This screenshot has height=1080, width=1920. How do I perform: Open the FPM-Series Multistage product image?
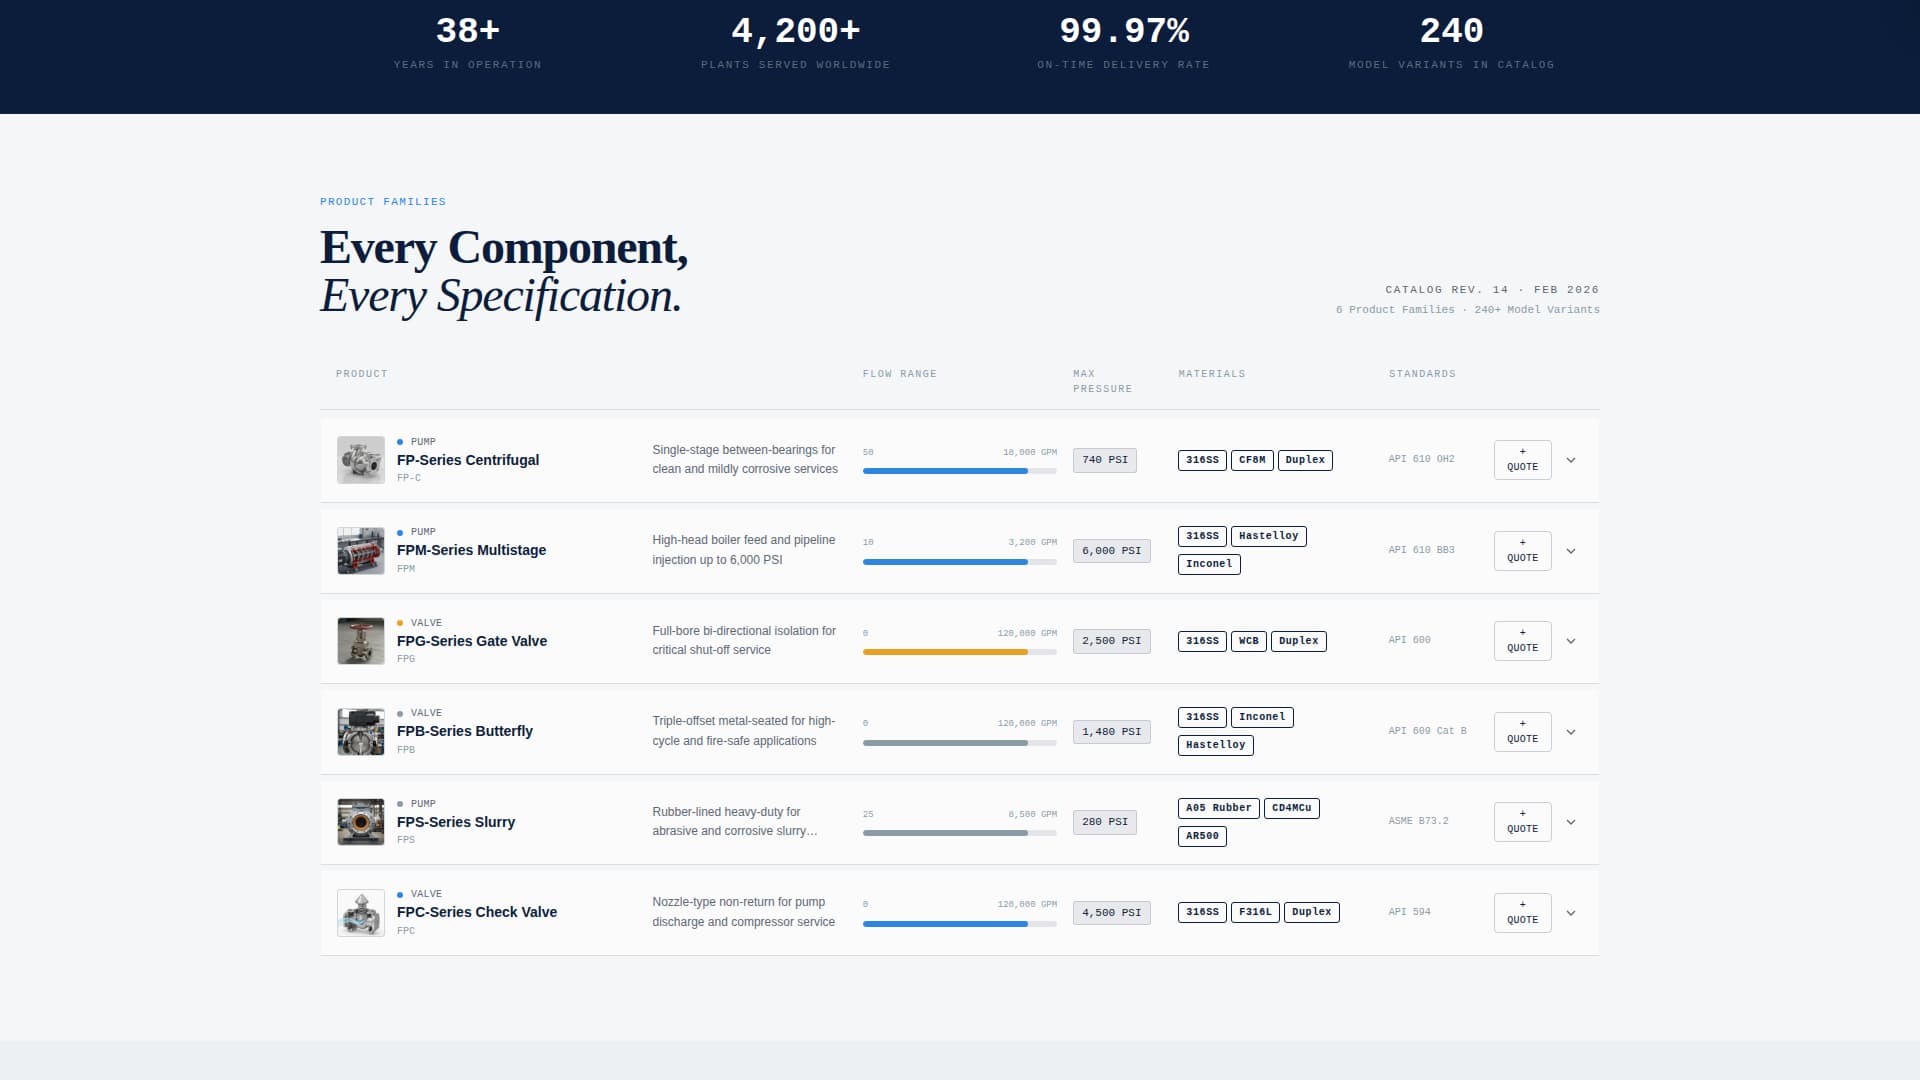361,550
